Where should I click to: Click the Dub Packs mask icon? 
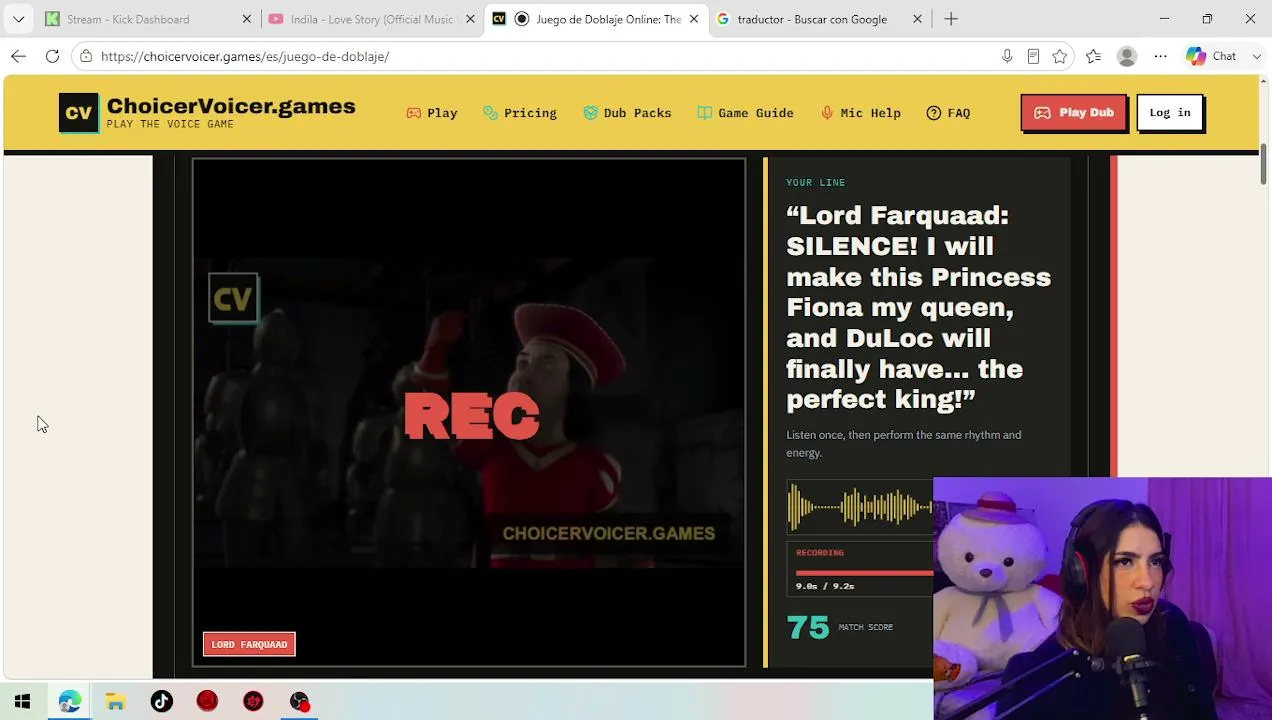pyautogui.click(x=590, y=113)
